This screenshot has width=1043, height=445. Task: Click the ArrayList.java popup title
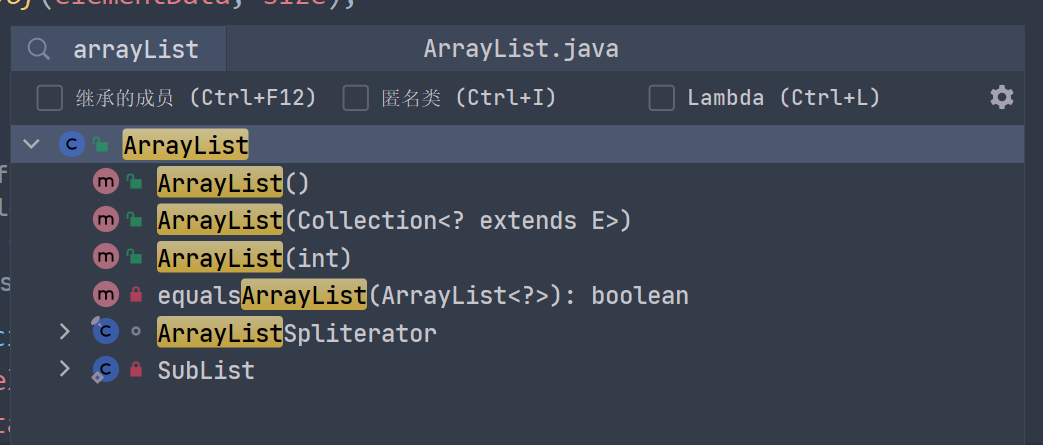click(x=520, y=49)
